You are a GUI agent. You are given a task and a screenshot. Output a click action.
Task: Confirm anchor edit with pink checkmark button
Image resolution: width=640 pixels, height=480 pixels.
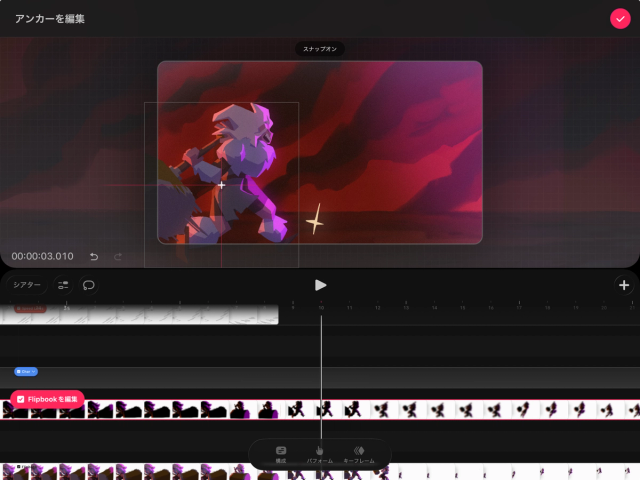(x=620, y=19)
